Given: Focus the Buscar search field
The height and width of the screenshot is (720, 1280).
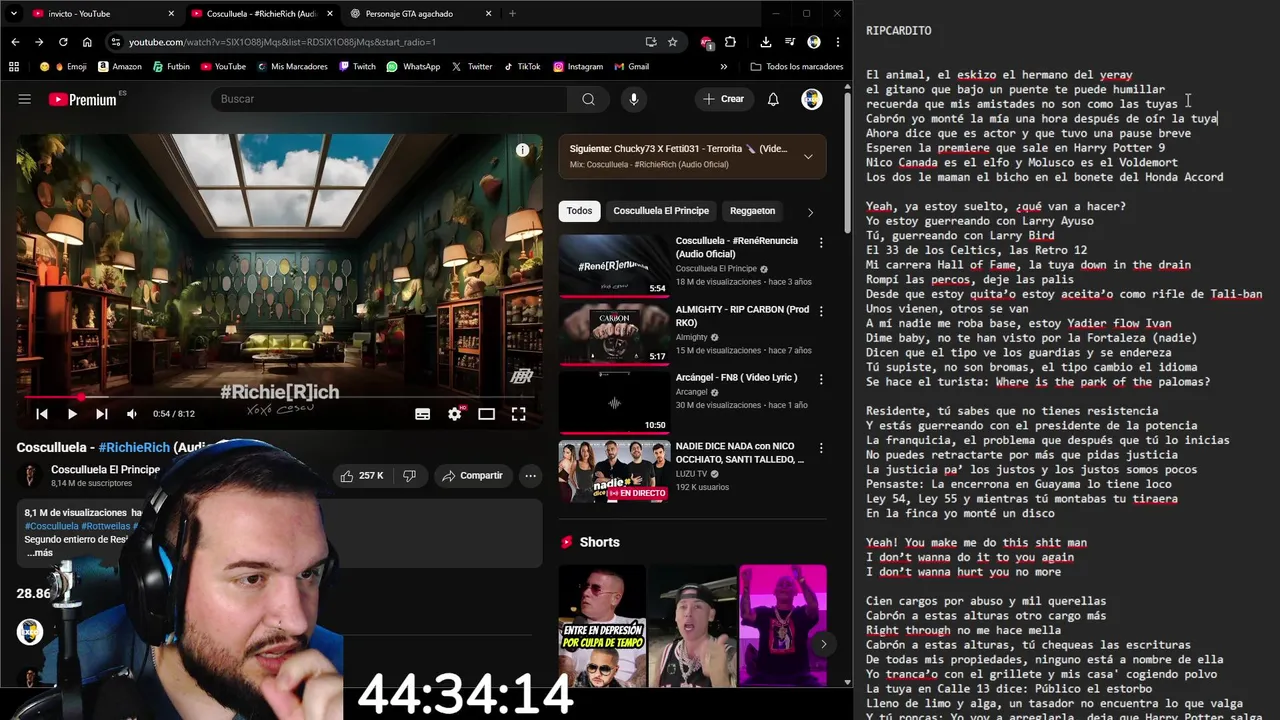Looking at the screenshot, I should pos(388,99).
